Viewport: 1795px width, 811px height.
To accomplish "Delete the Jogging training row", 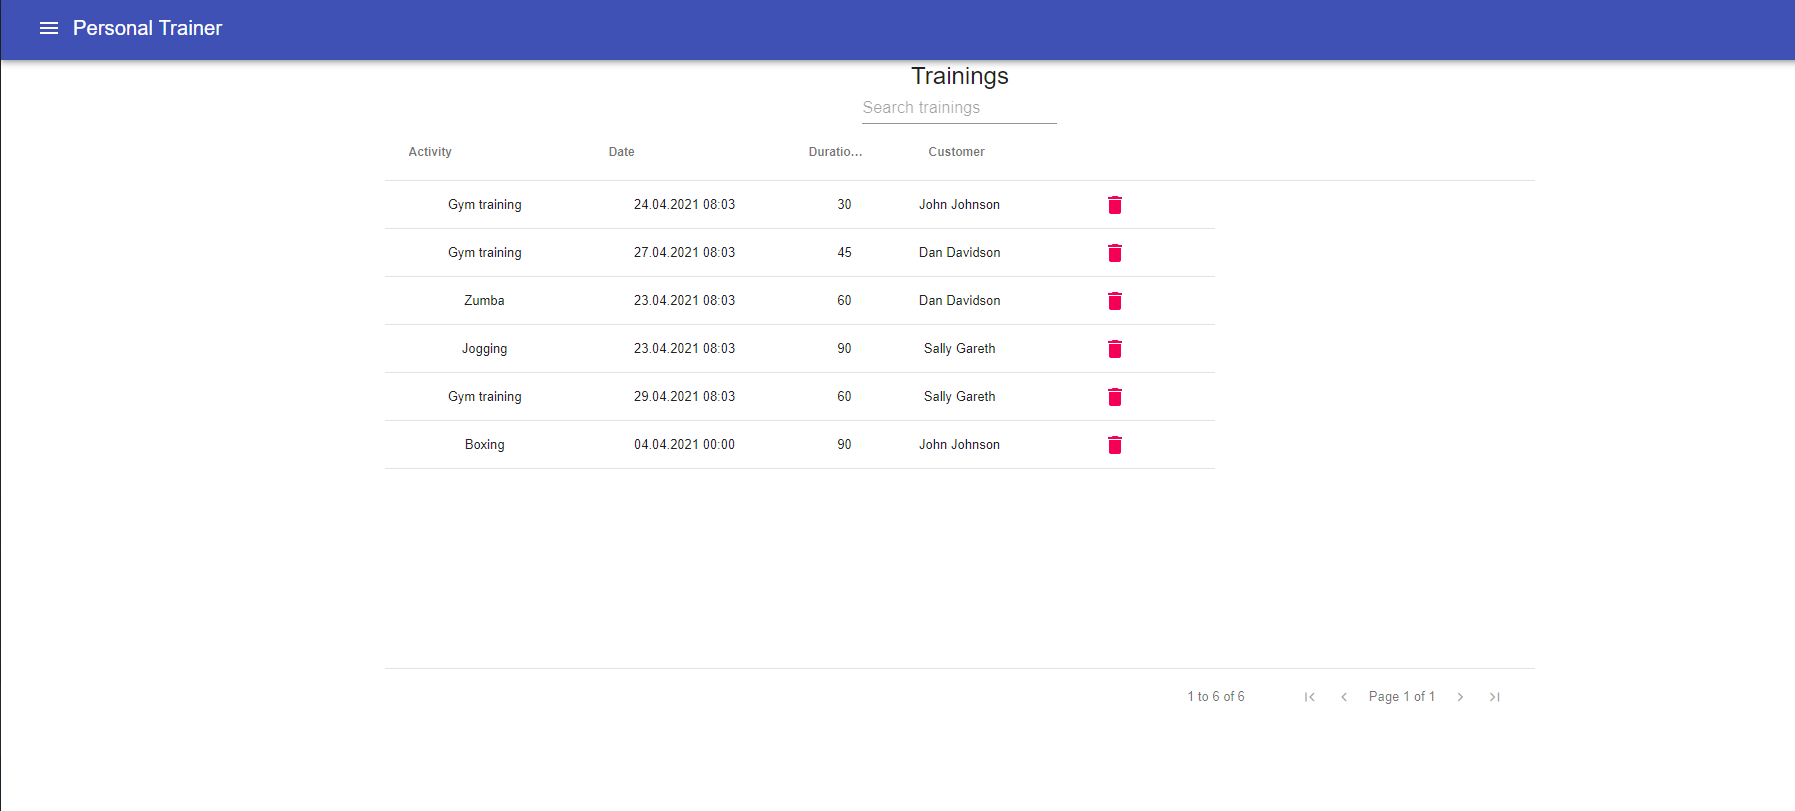I will click(x=1115, y=349).
